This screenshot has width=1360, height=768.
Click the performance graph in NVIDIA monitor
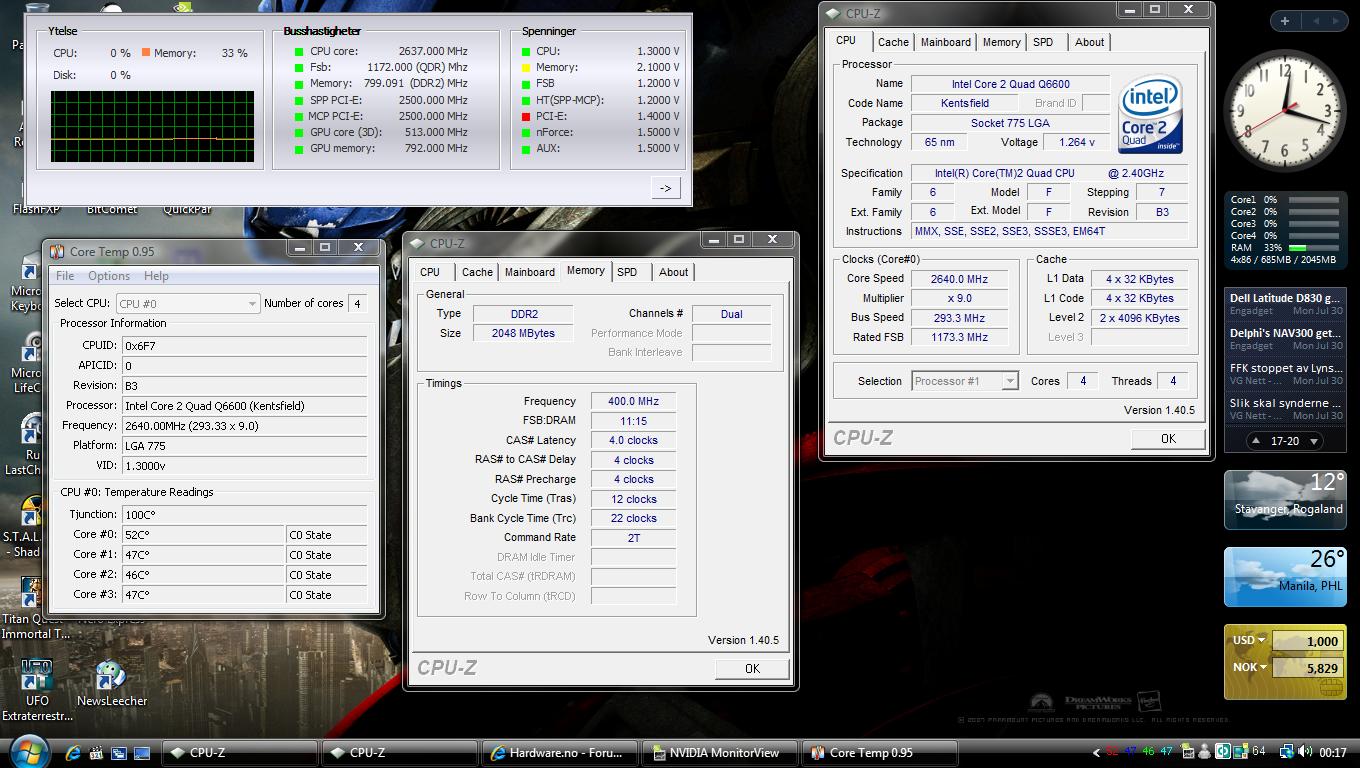tap(153, 127)
